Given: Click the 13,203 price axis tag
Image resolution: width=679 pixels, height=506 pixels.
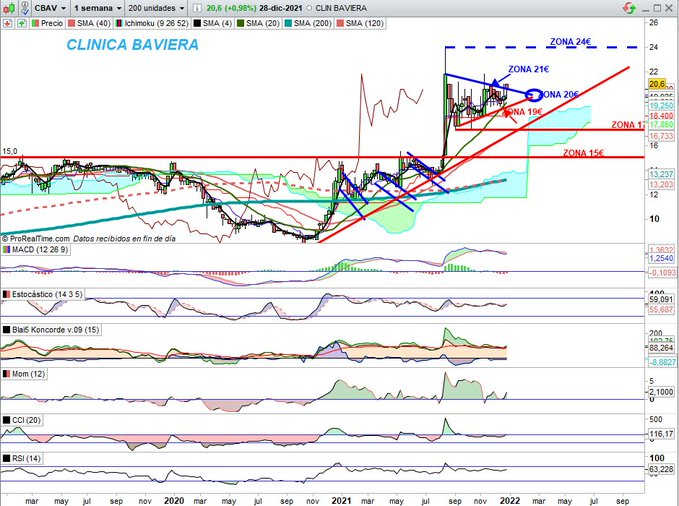Looking at the screenshot, I should 661,185.
